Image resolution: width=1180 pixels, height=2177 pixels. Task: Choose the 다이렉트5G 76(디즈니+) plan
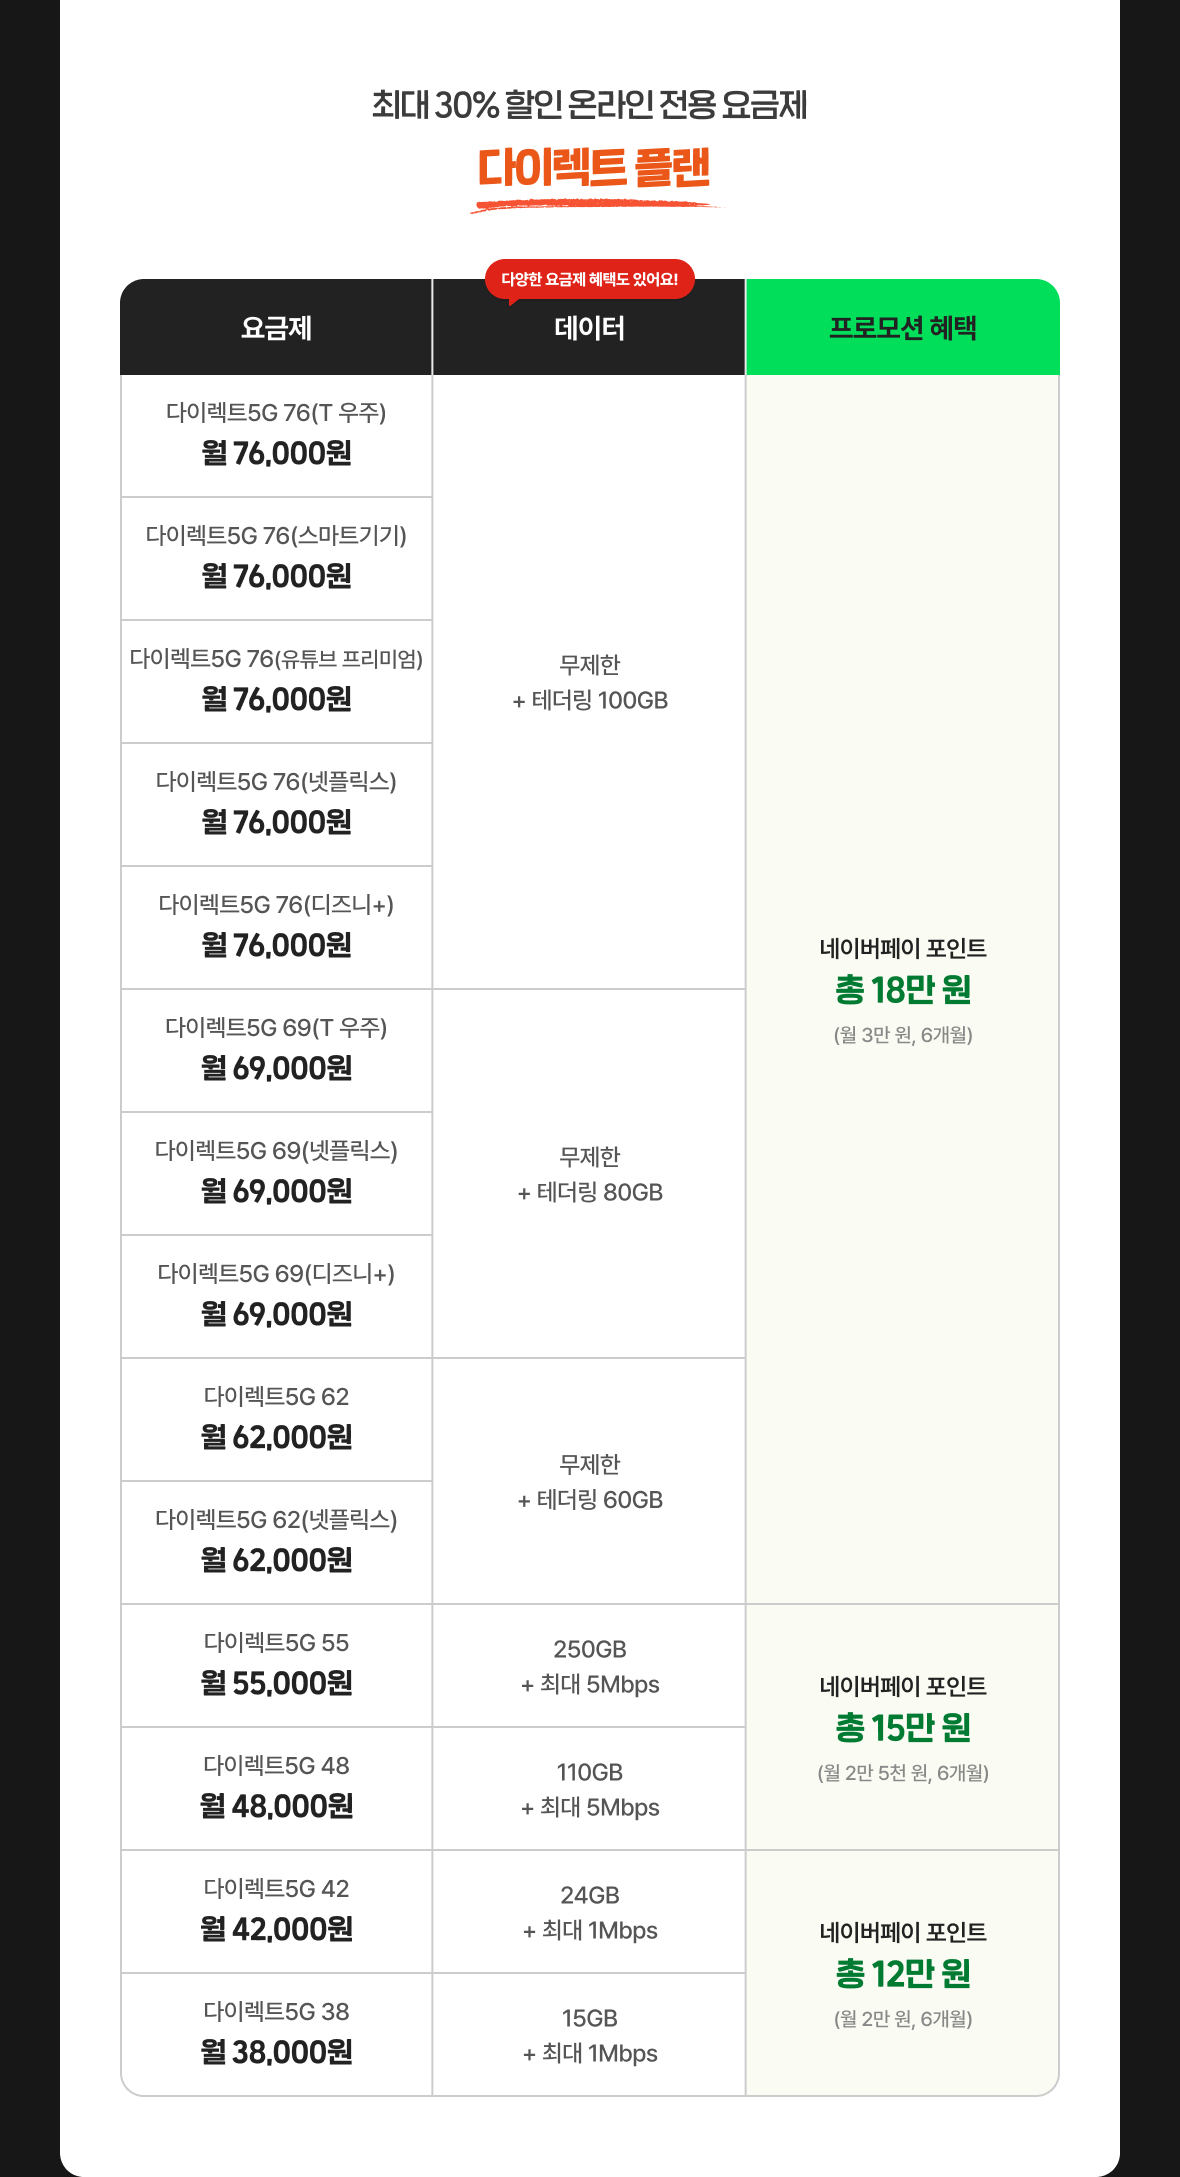[276, 927]
